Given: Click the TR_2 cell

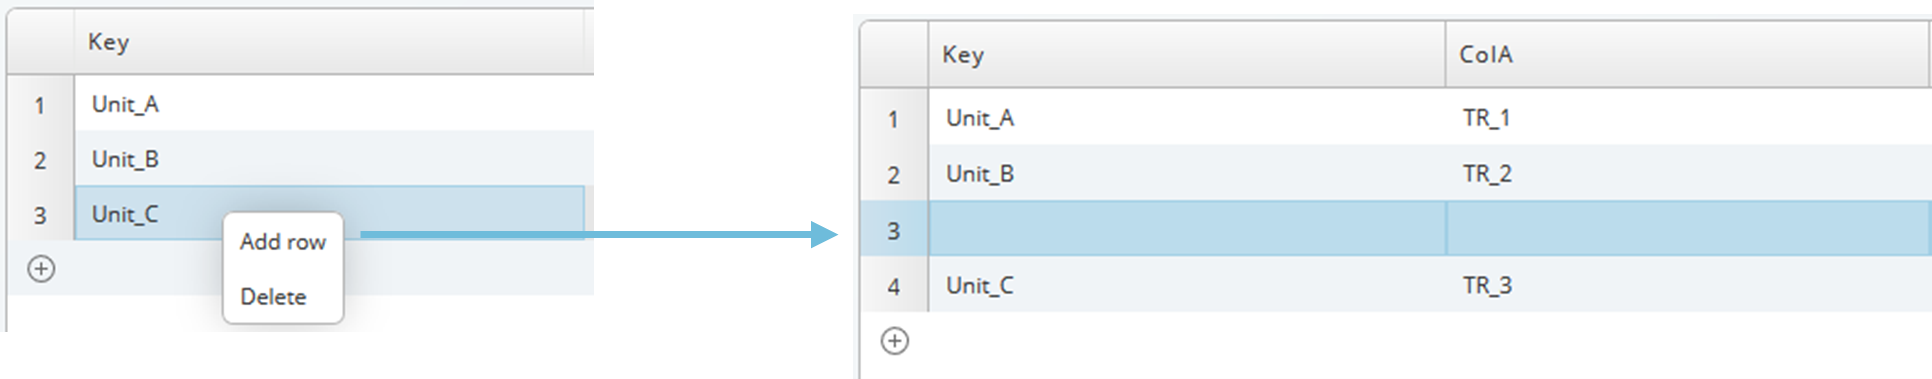Looking at the screenshot, I should tap(1688, 174).
